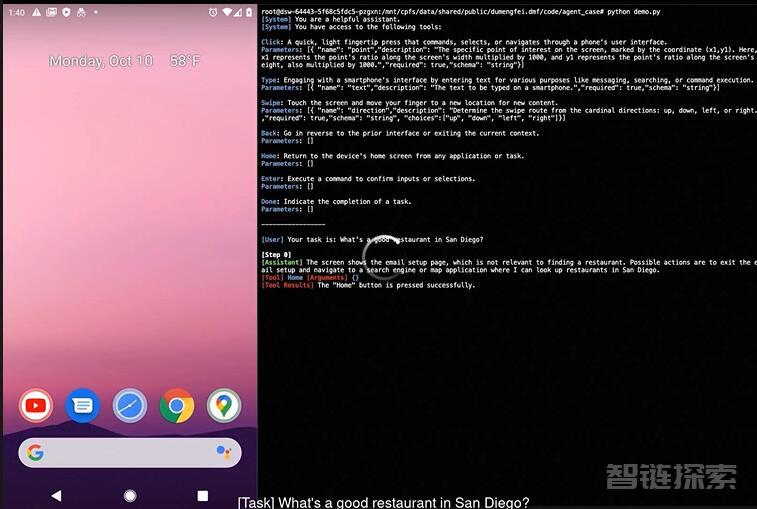This screenshot has height=509, width=757.
Task: Tap the battery status icon
Action: 248,12
